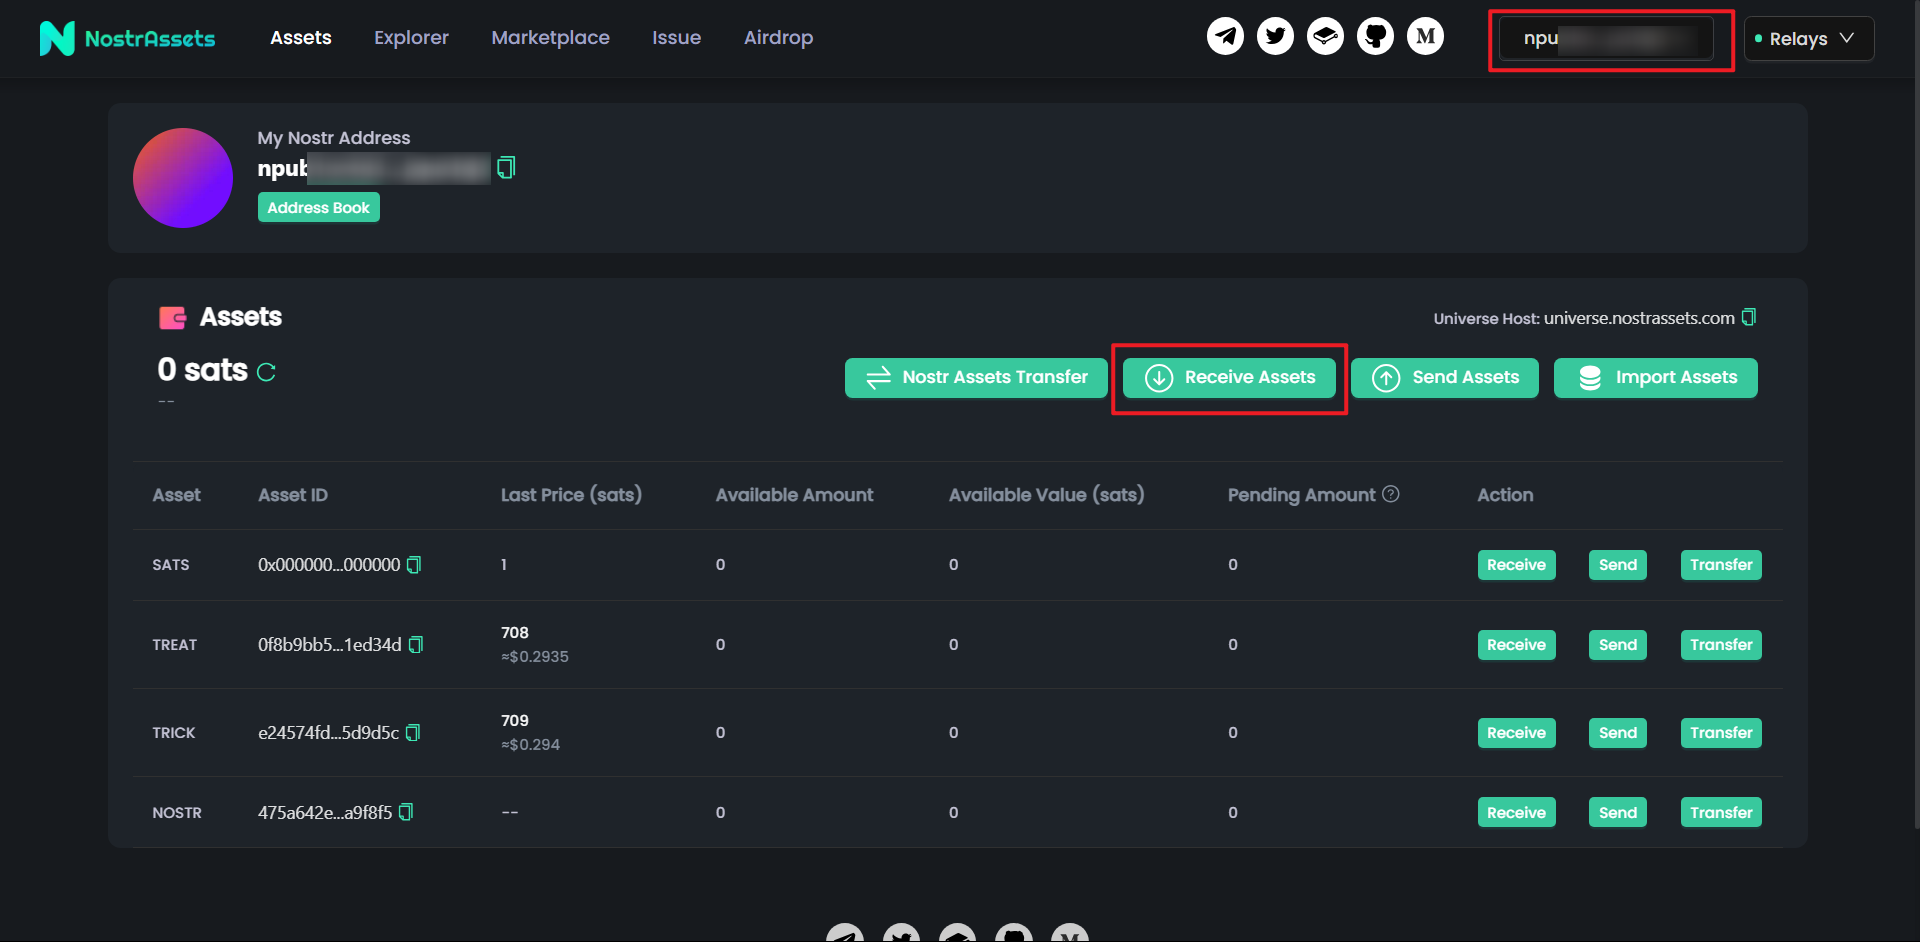Image resolution: width=1920 pixels, height=942 pixels.
Task: Click the TREAT asset name
Action: (175, 645)
